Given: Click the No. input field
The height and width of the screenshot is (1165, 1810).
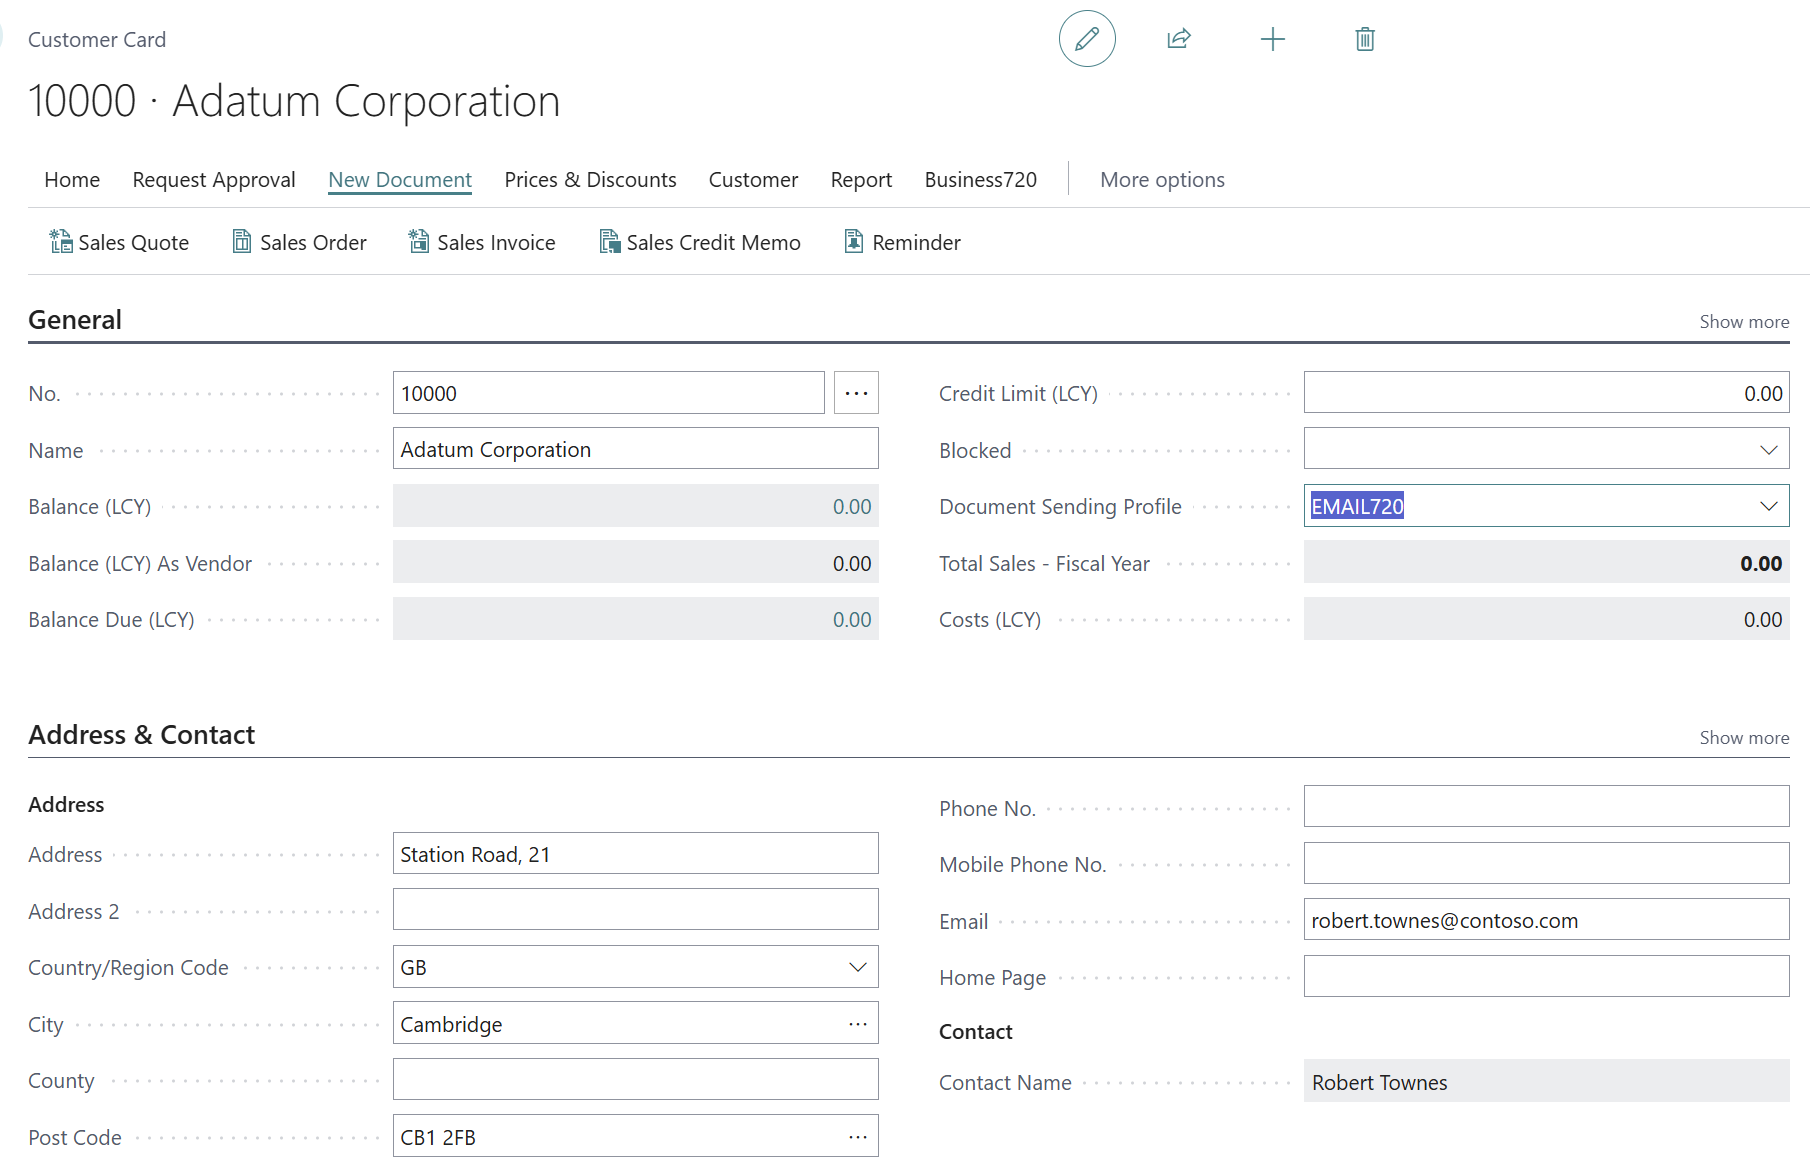Looking at the screenshot, I should point(608,393).
